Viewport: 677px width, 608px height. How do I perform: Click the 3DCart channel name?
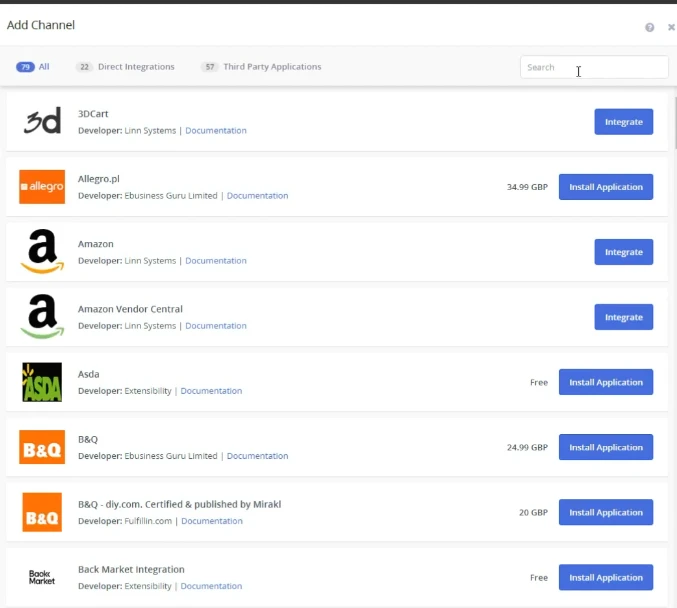pos(93,114)
